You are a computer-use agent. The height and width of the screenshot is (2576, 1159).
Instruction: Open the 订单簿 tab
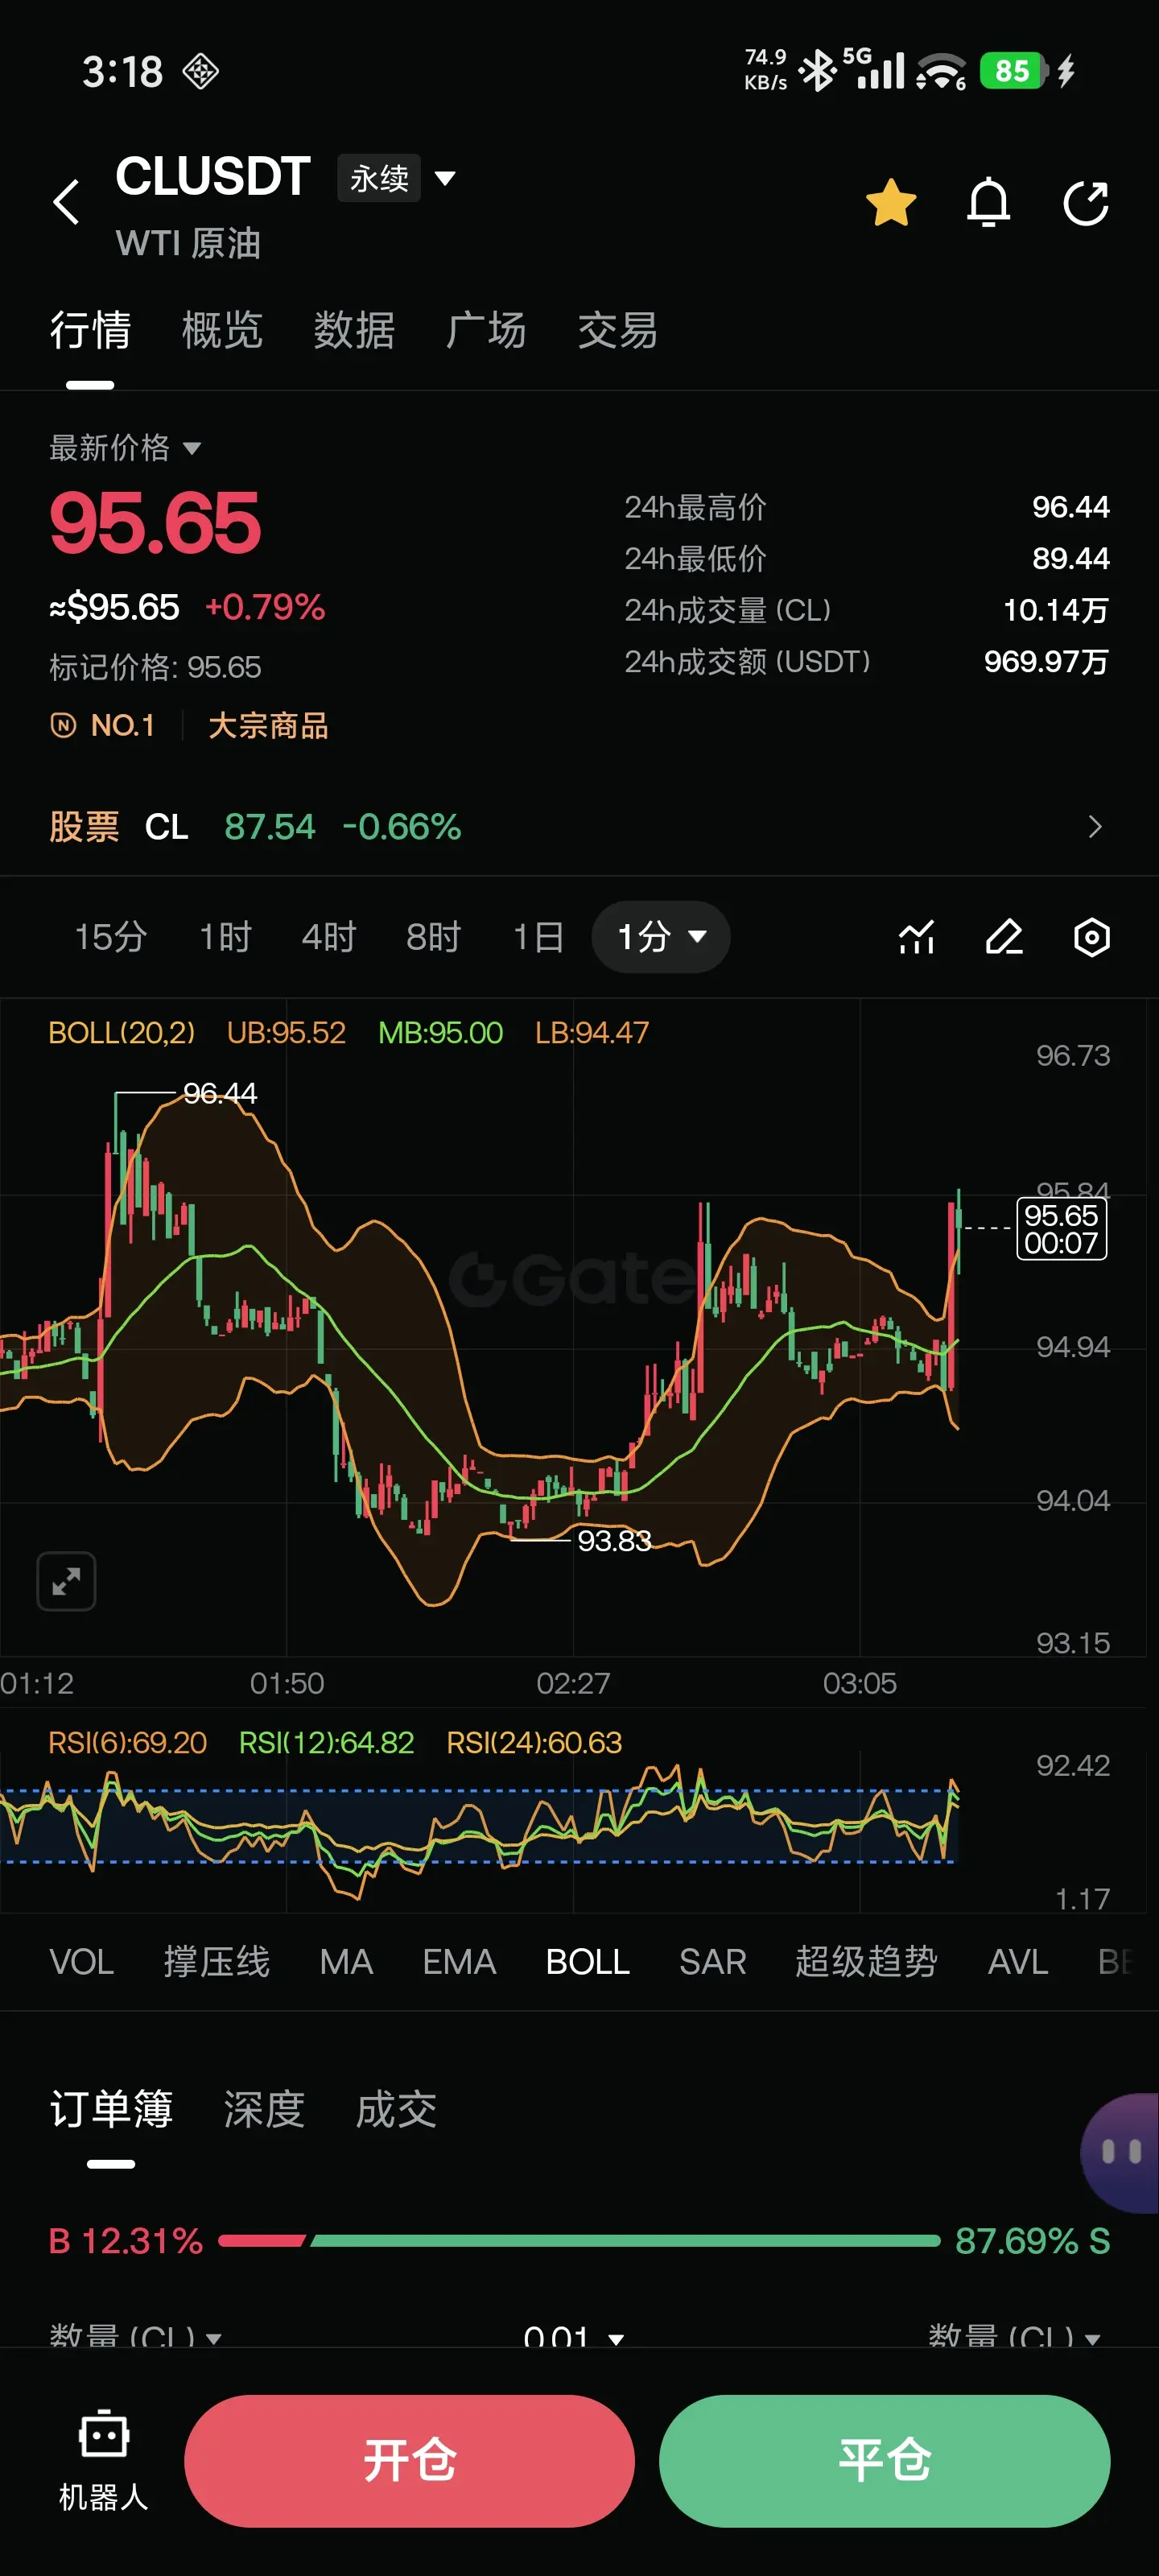[111, 2109]
